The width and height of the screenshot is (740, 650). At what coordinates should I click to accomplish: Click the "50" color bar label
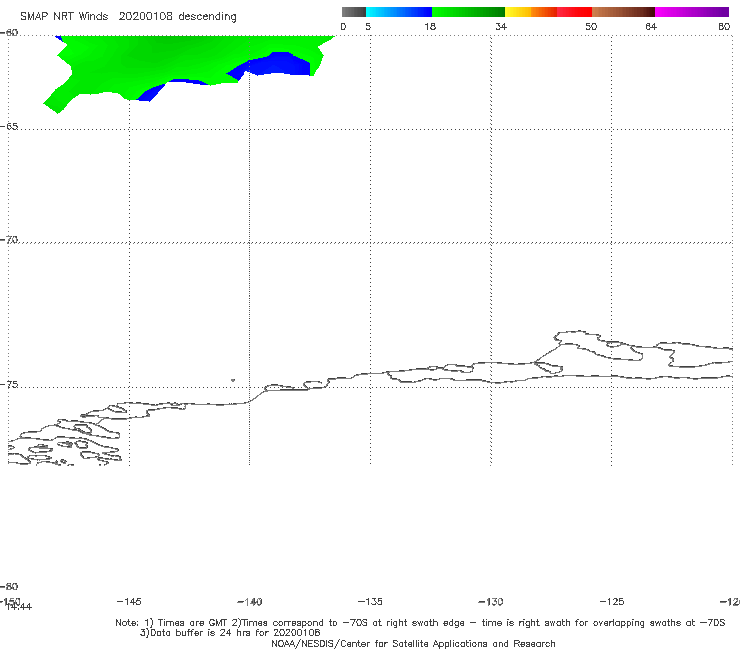click(591, 26)
